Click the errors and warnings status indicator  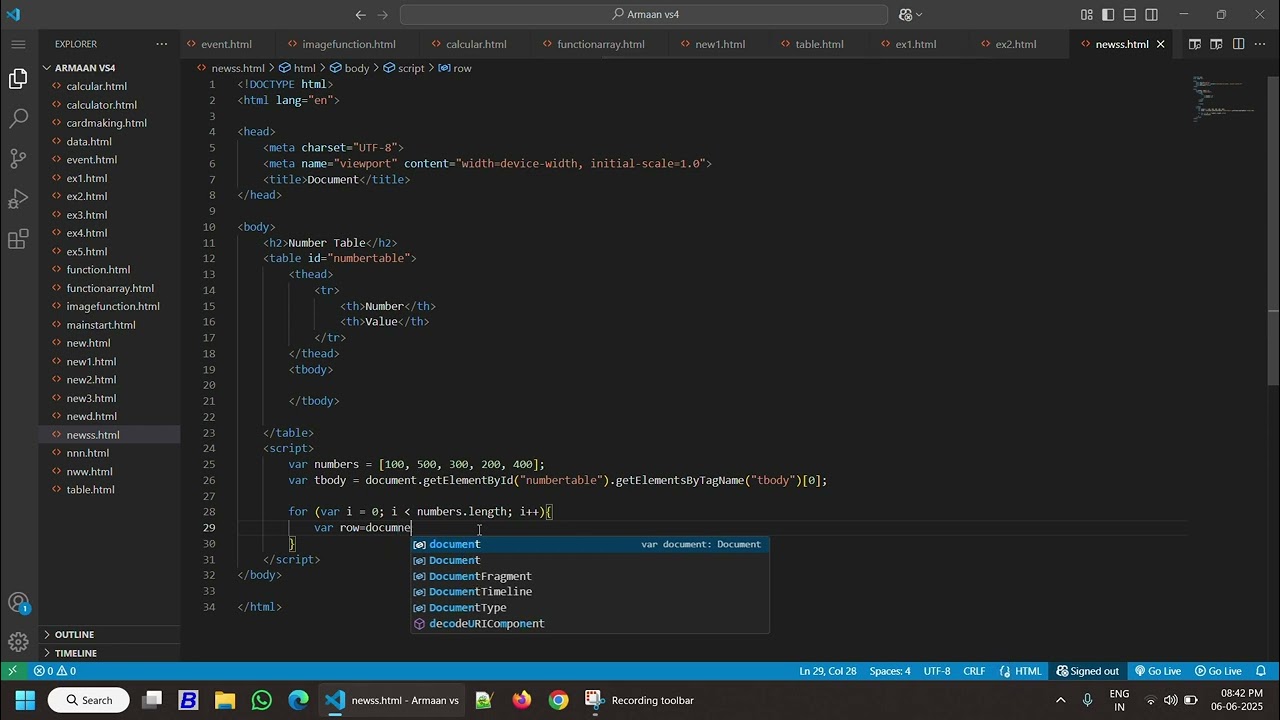click(55, 671)
